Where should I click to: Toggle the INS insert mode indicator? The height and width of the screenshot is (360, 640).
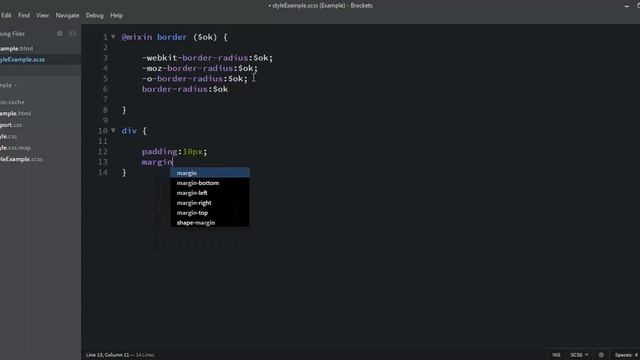pyautogui.click(x=556, y=355)
